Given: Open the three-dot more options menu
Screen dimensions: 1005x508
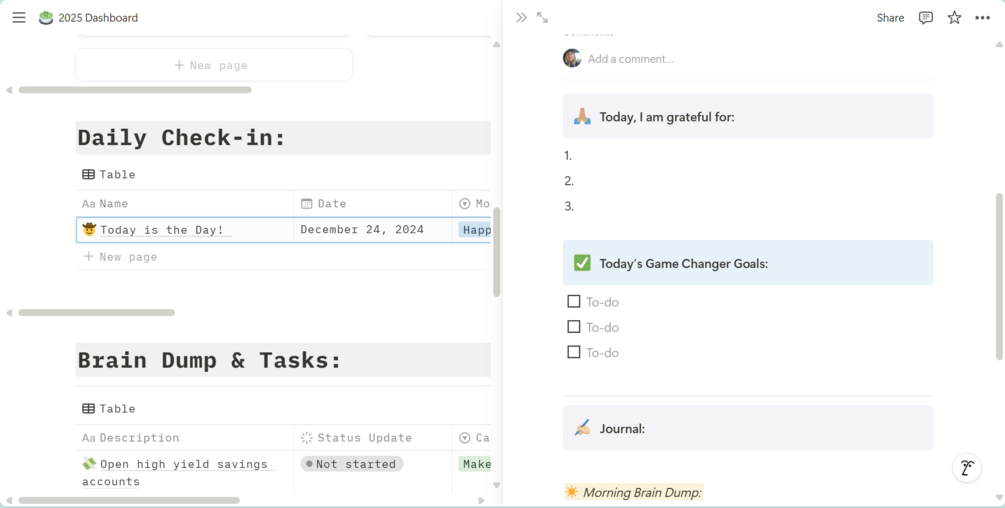Looking at the screenshot, I should click(x=983, y=18).
